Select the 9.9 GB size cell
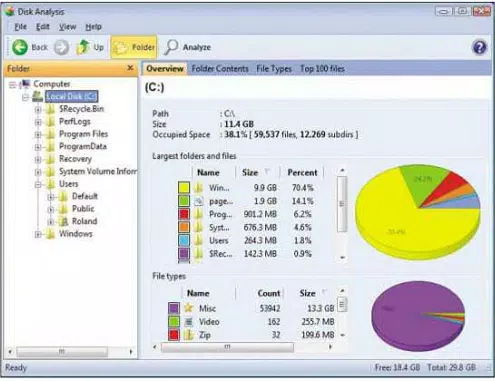Screen dimensions: 495x381 [265, 188]
